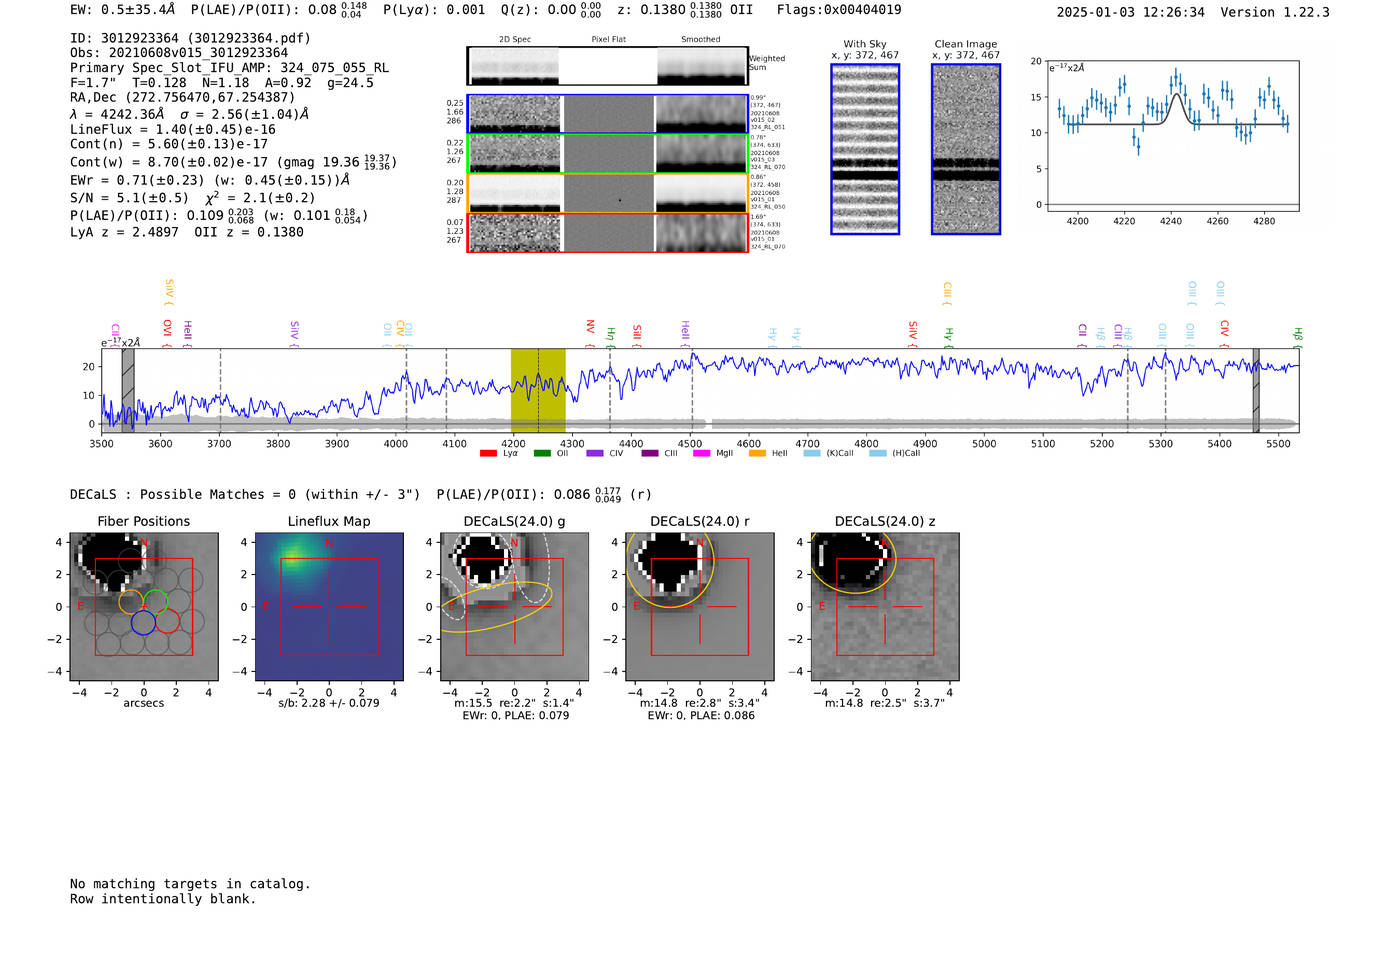Select the LineFlux = 1.40(±0.45)e-16 value
Viewport: 1400px width, 953px height.
tap(173, 129)
